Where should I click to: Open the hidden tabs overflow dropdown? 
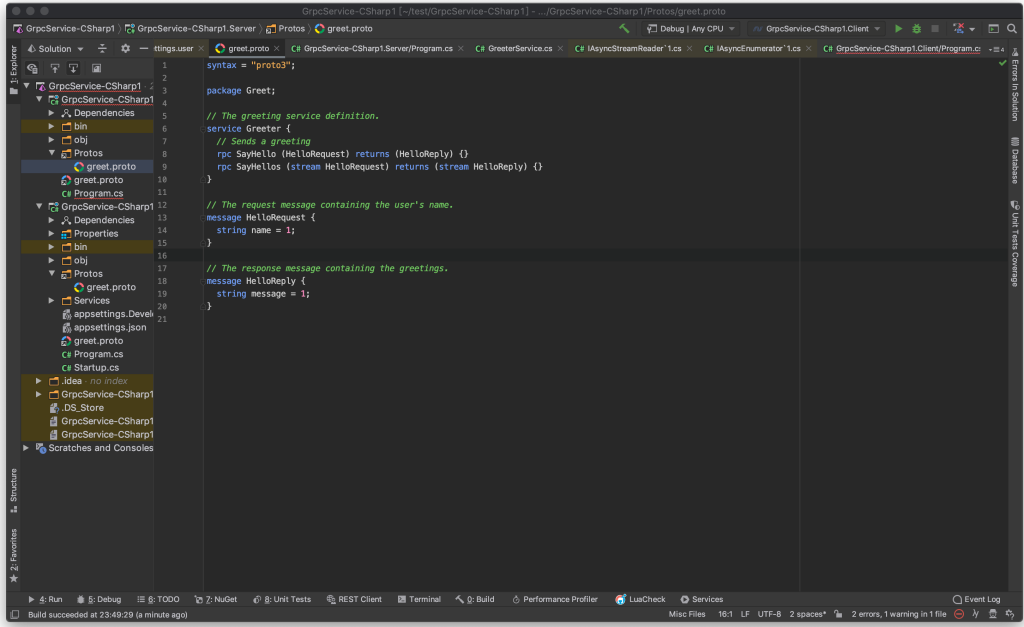997,49
